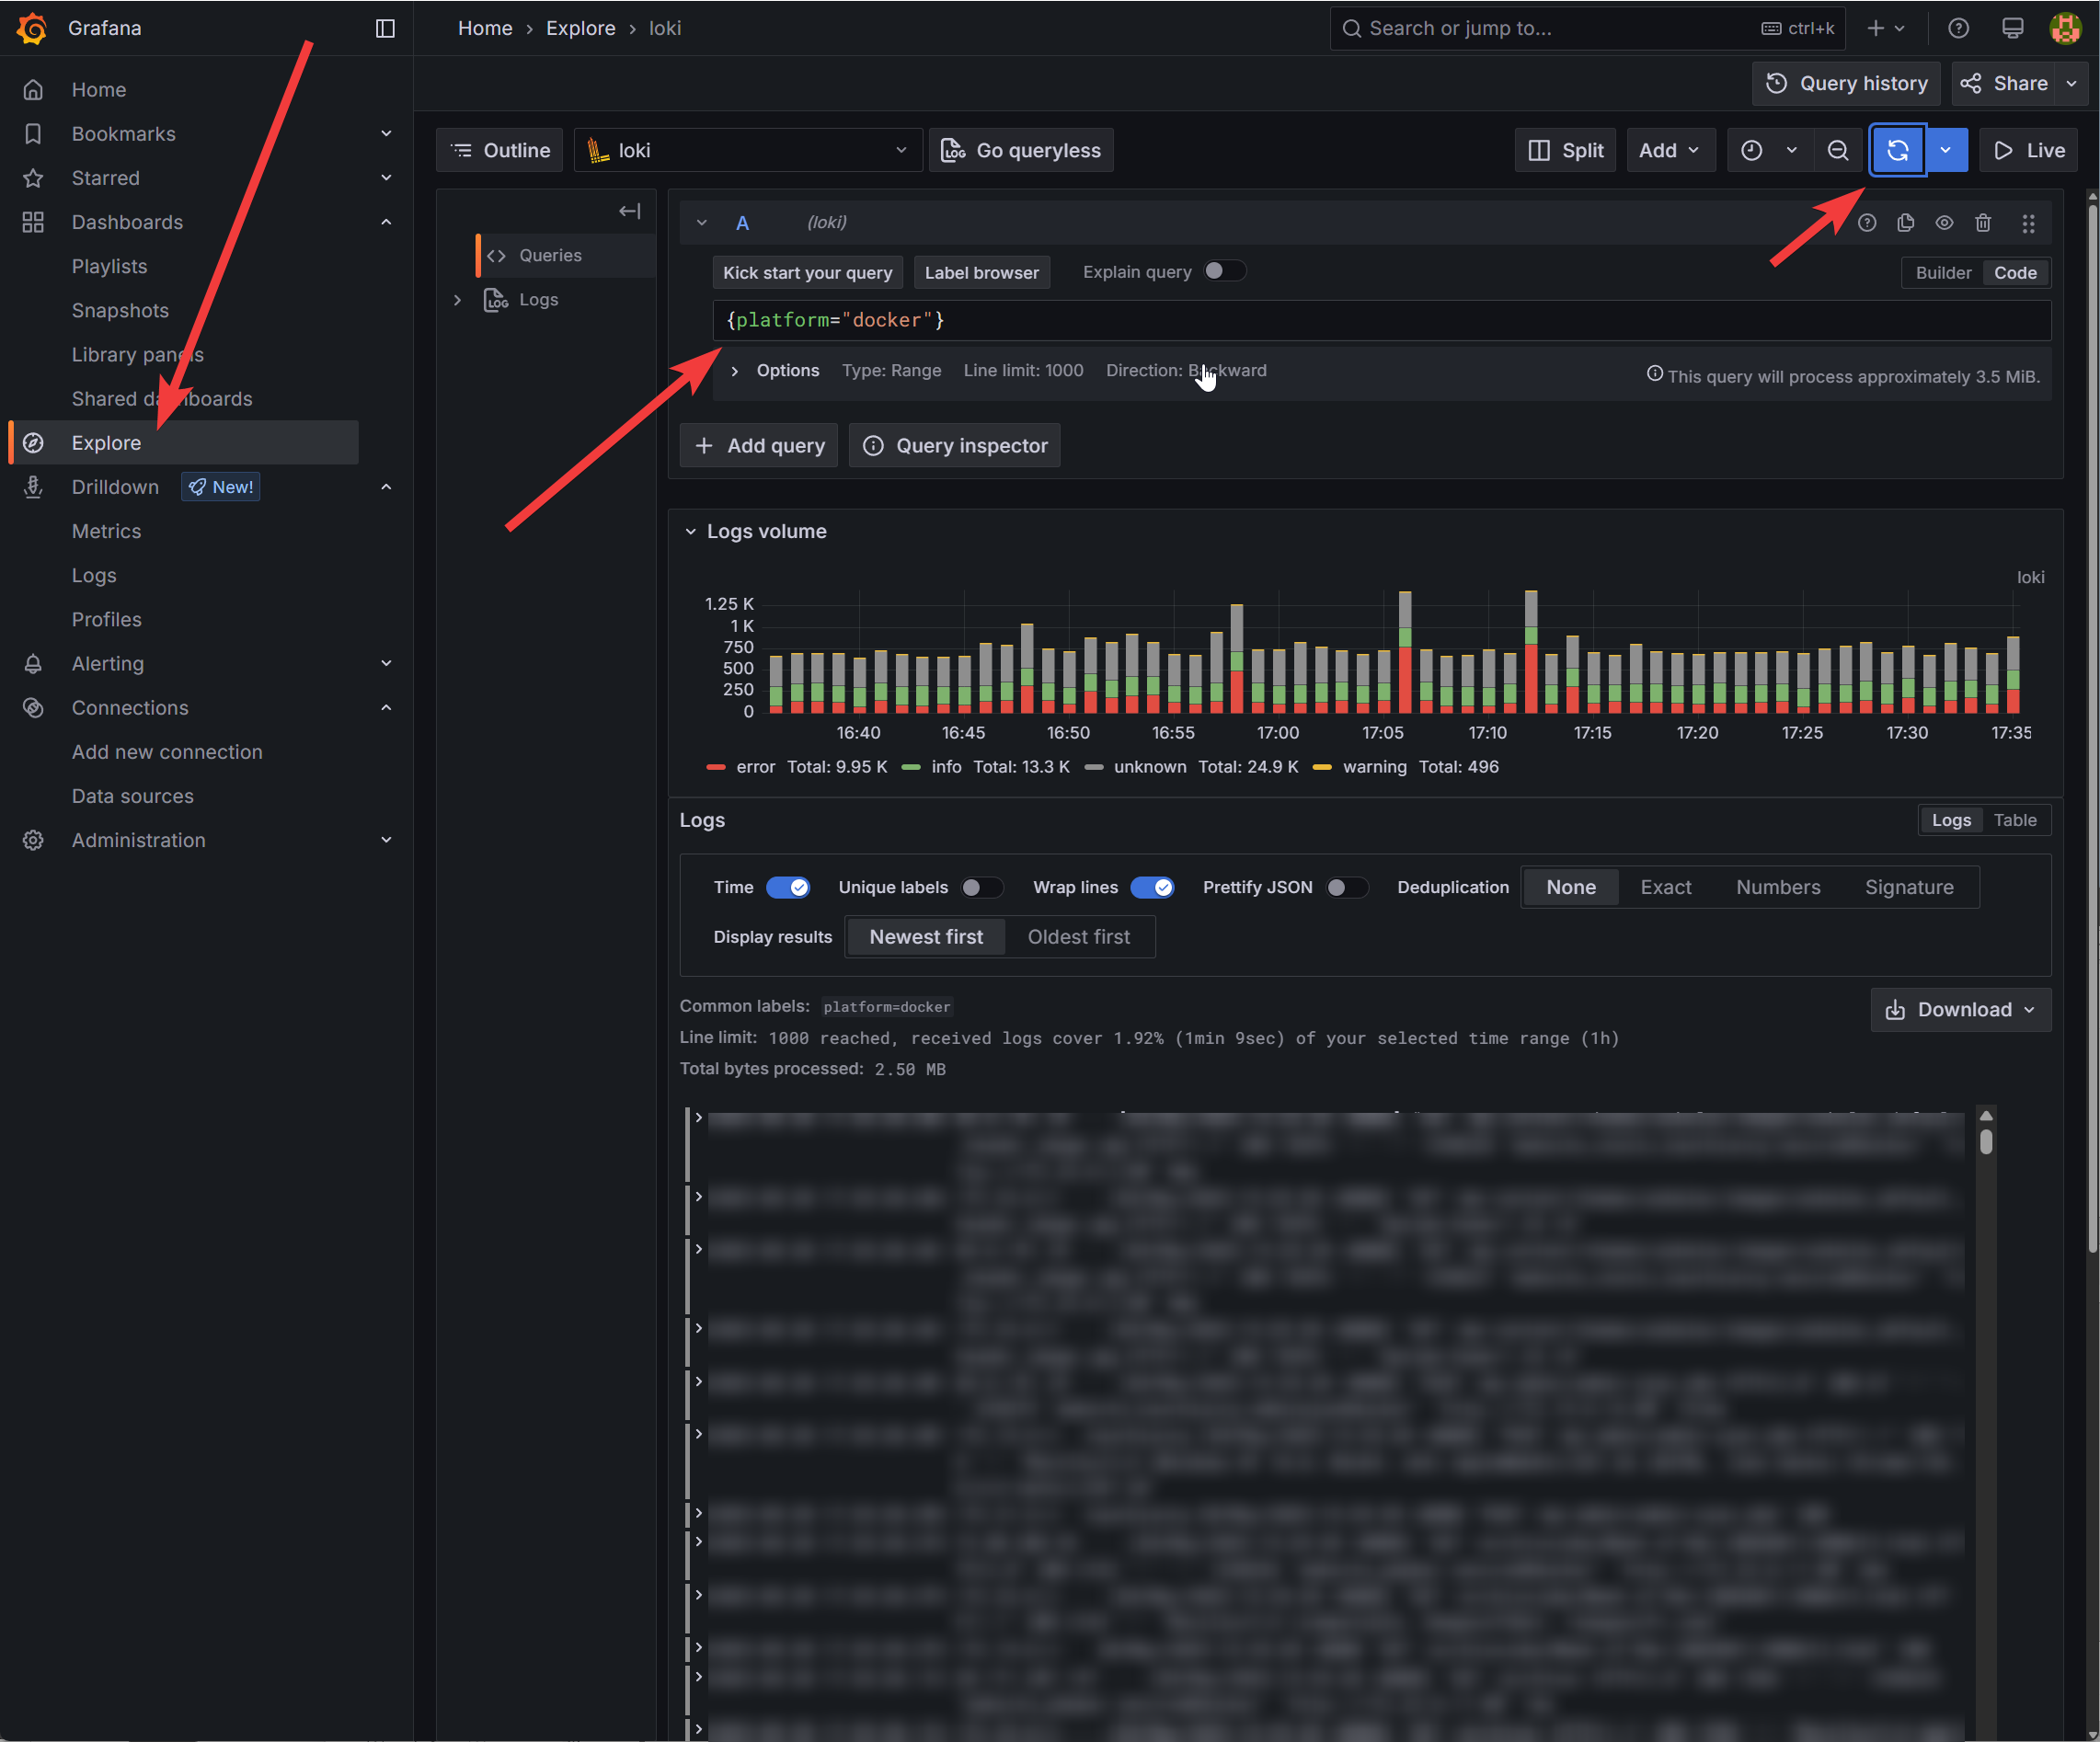Viewport: 2100px width, 1742px height.
Task: Click the LogQL query editor field
Action: [1381, 320]
